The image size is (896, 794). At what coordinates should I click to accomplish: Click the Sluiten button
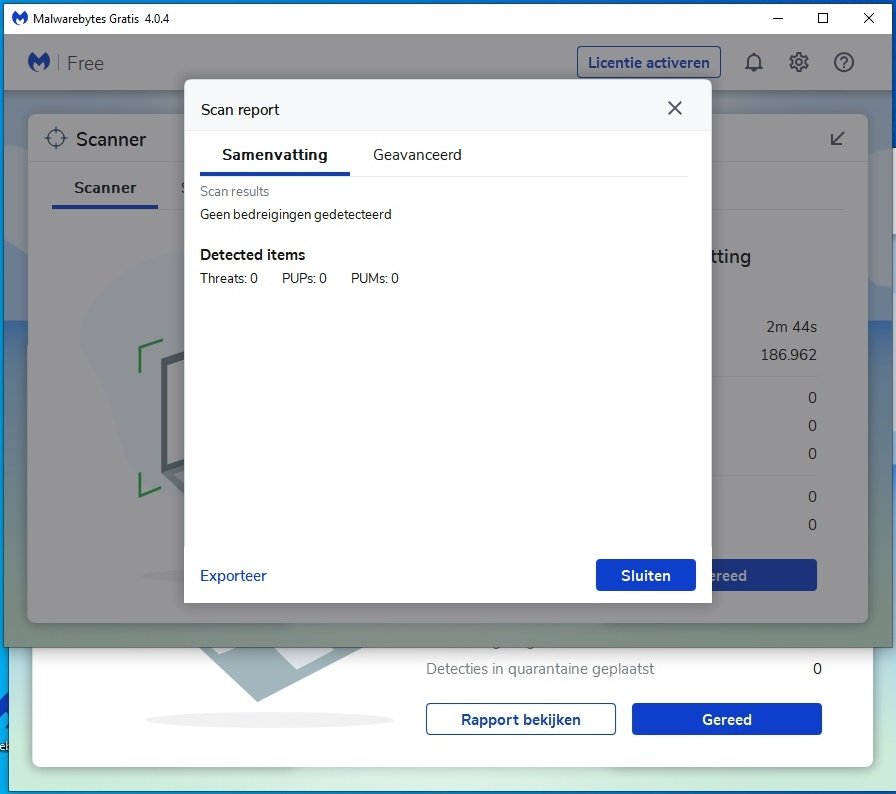pos(646,575)
